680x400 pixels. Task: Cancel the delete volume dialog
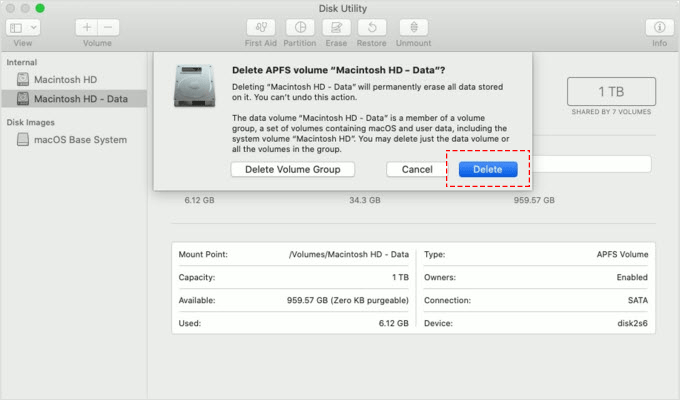[417, 169]
